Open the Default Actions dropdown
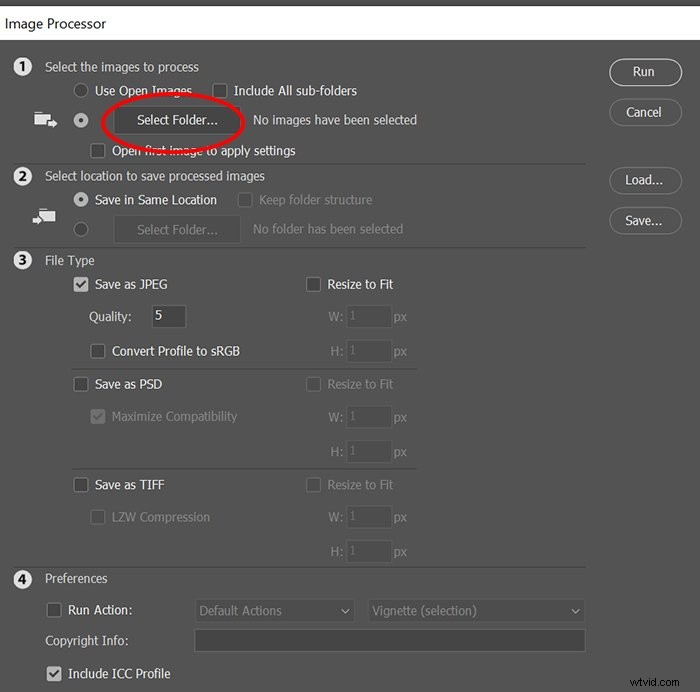700x692 pixels. [275, 611]
